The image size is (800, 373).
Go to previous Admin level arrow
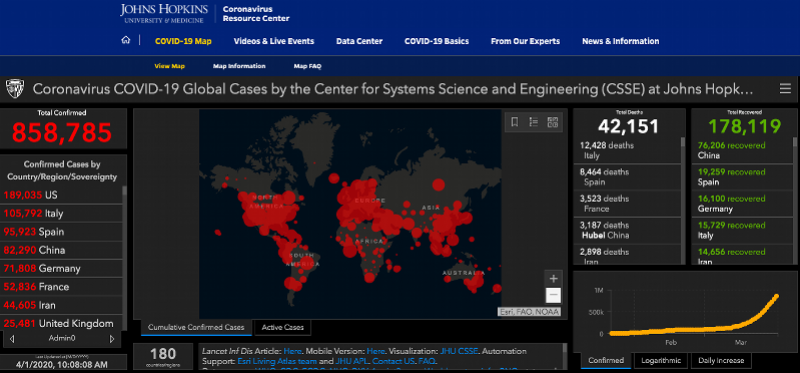(x=12, y=338)
